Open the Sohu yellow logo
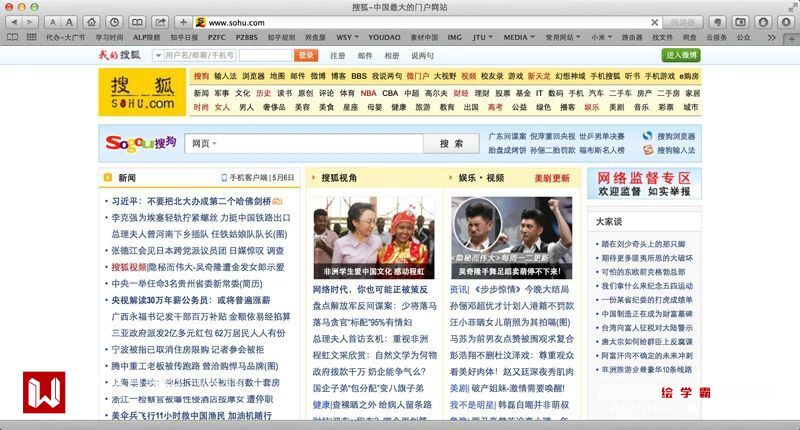 pyautogui.click(x=142, y=92)
